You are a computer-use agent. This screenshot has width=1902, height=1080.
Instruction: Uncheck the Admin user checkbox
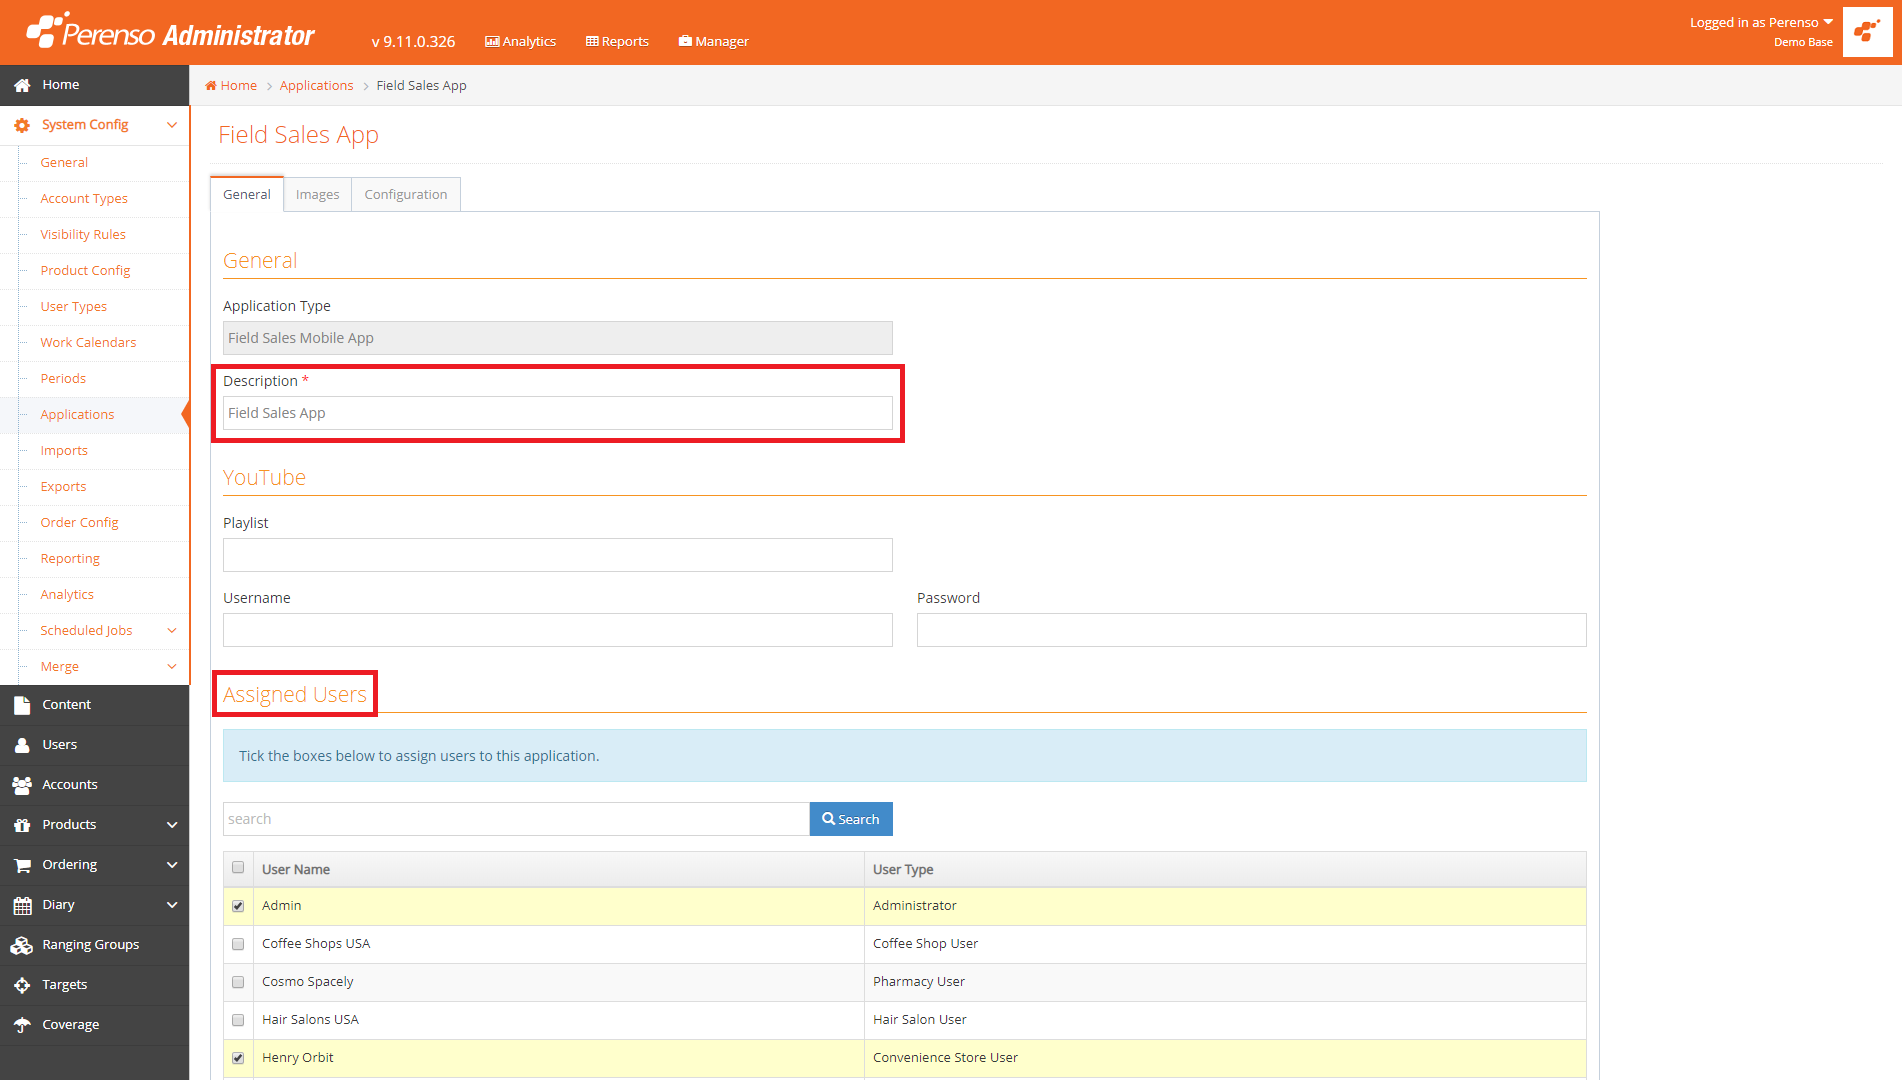(x=238, y=906)
